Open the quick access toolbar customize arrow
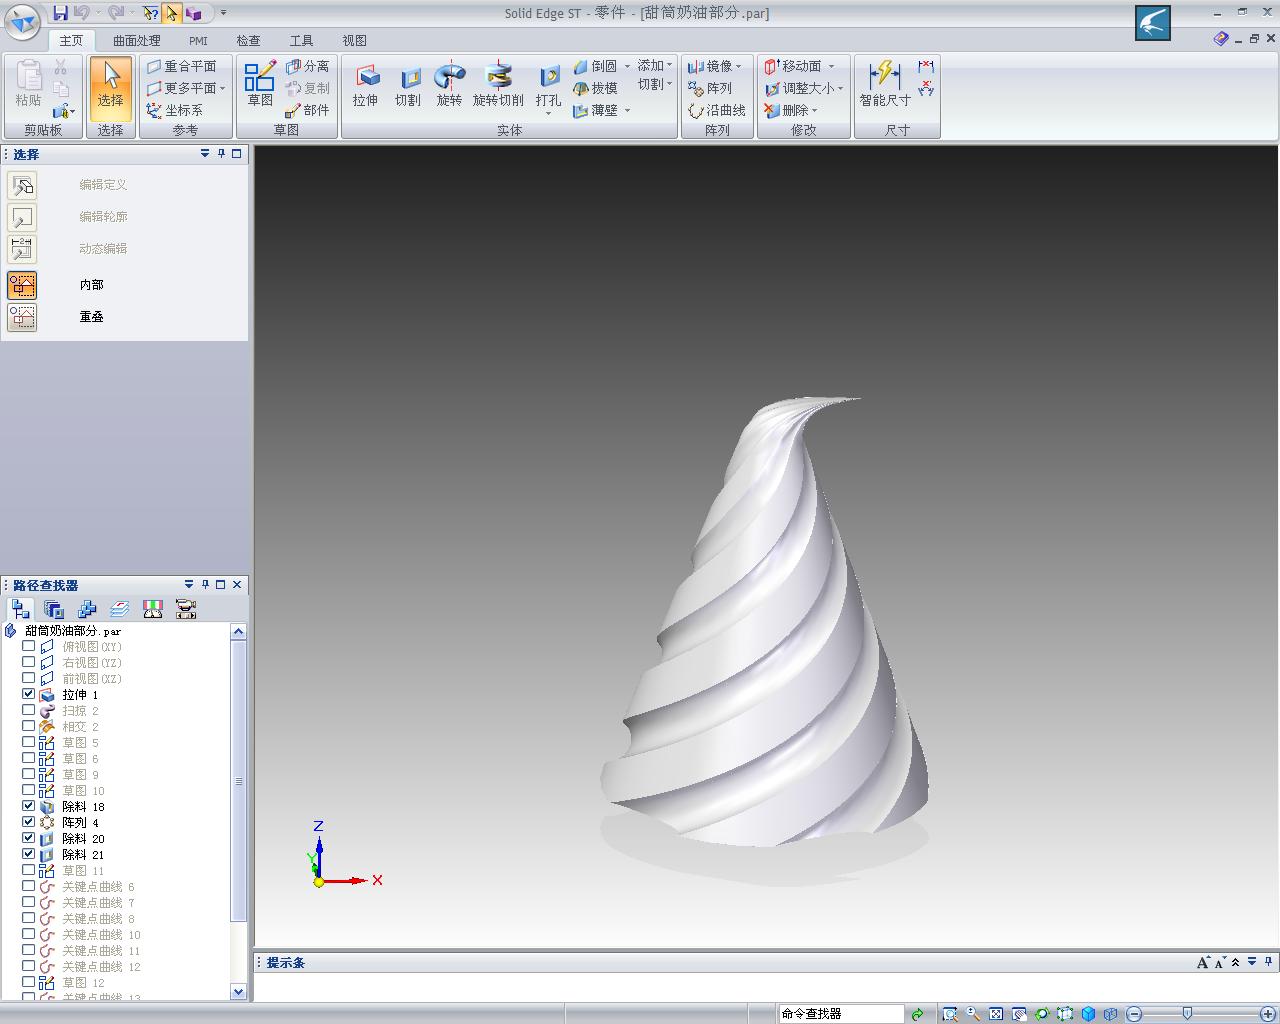This screenshot has height=1024, width=1280. [223, 13]
